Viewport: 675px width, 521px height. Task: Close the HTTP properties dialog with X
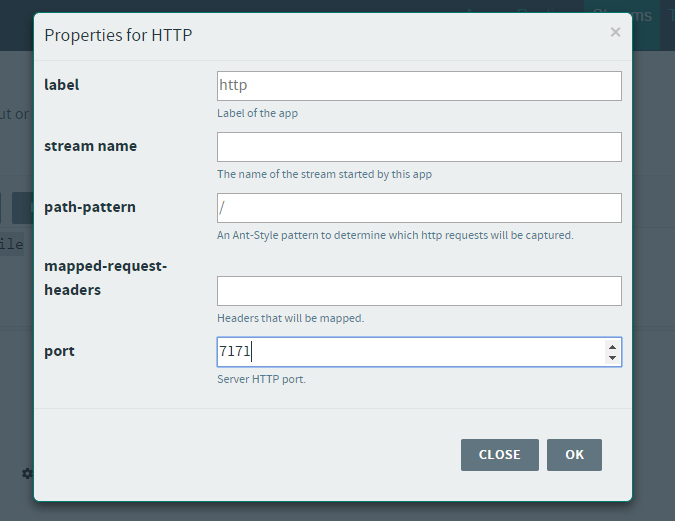[615, 33]
